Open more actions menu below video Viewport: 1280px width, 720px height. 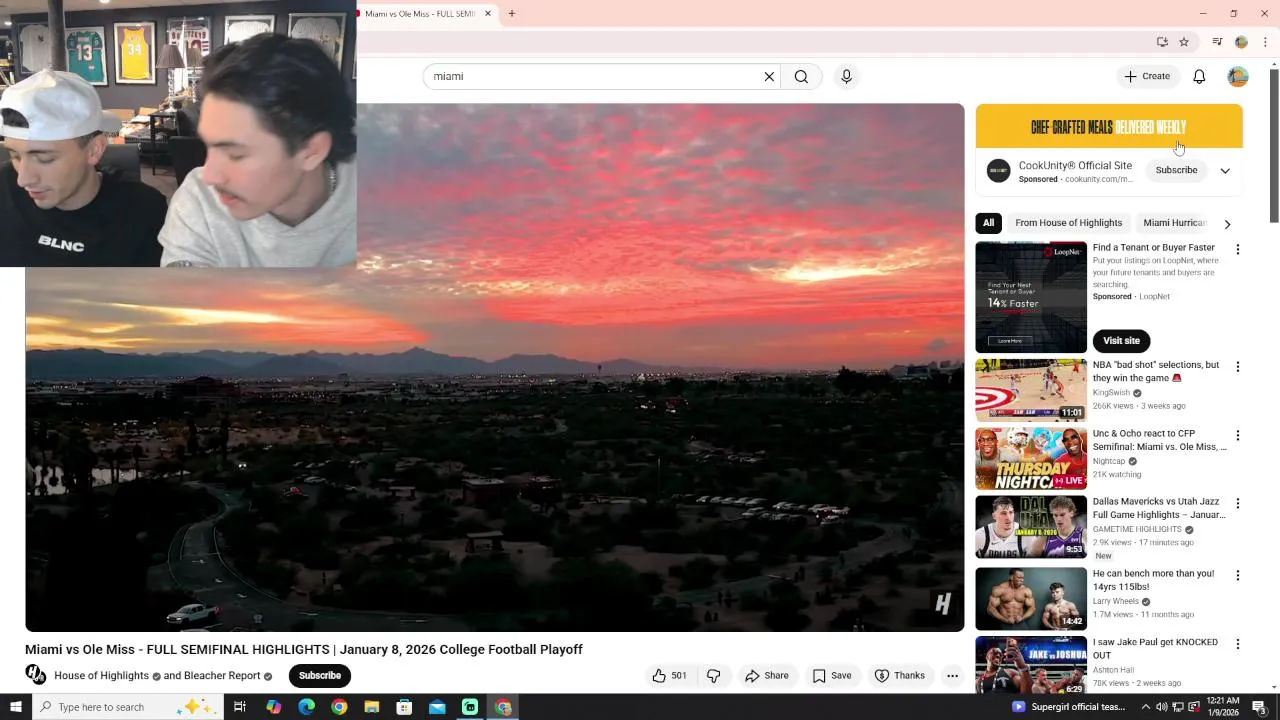click(952, 676)
